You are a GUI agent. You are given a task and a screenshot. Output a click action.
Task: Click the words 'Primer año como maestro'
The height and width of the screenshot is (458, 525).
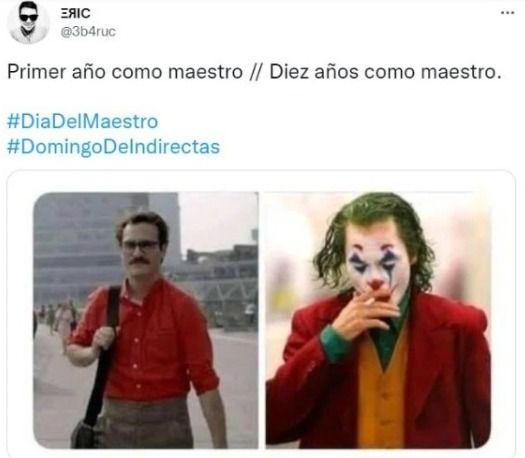click(125, 72)
